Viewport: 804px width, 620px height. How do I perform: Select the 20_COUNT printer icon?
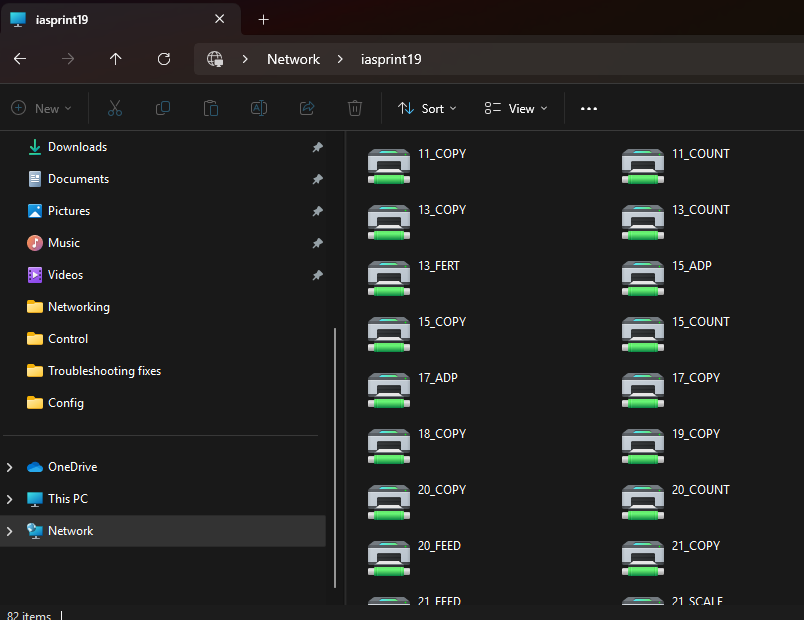pyautogui.click(x=642, y=502)
